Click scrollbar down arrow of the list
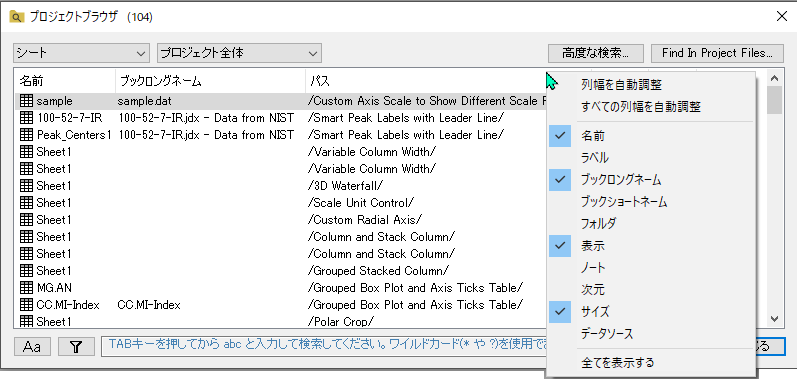 (774, 319)
